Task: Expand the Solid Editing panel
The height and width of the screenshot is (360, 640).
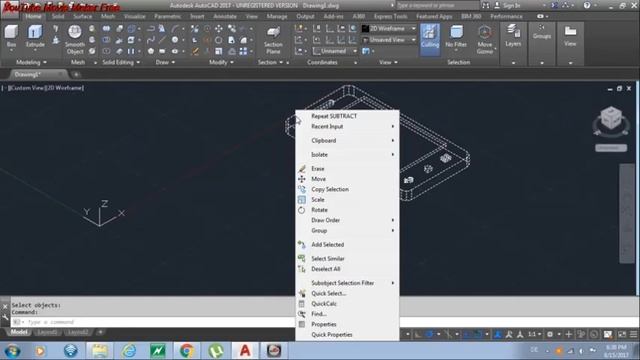Action: point(121,62)
